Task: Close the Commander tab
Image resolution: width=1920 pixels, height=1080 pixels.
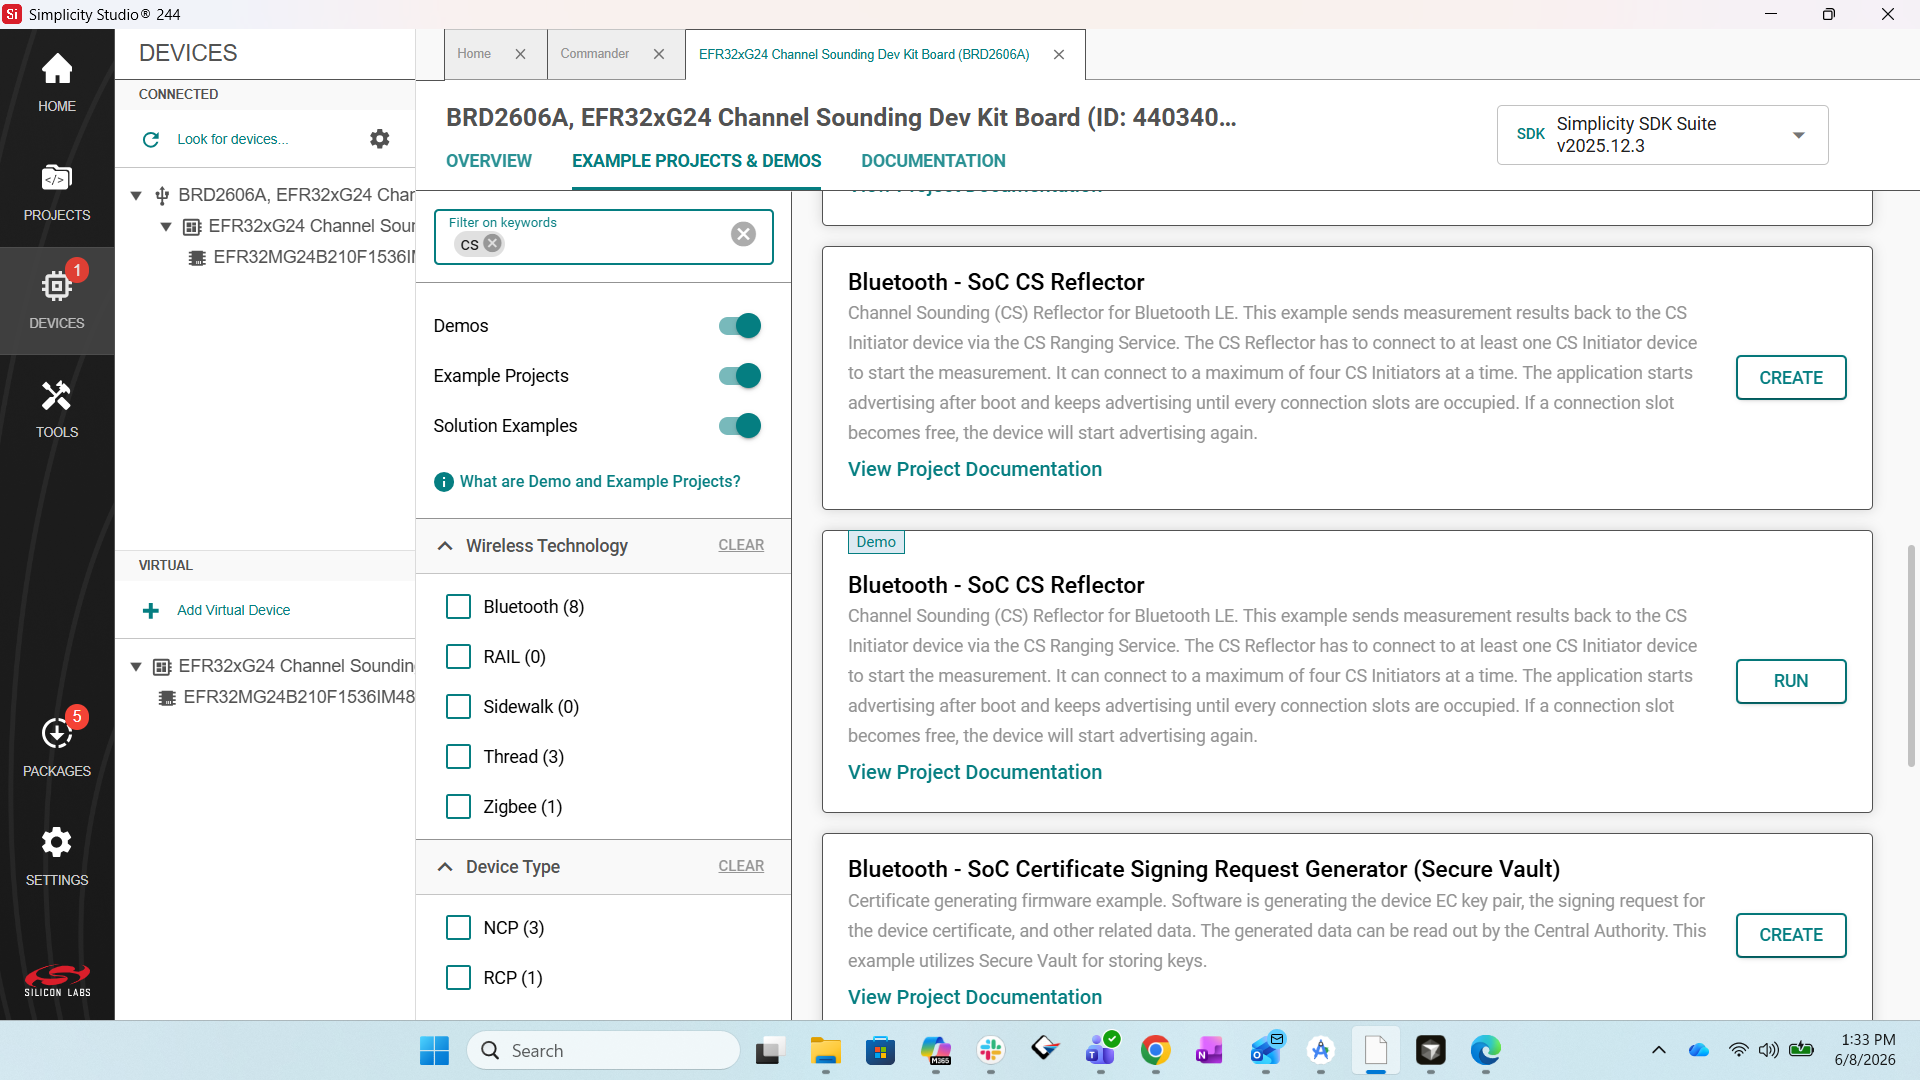Action: point(659,54)
